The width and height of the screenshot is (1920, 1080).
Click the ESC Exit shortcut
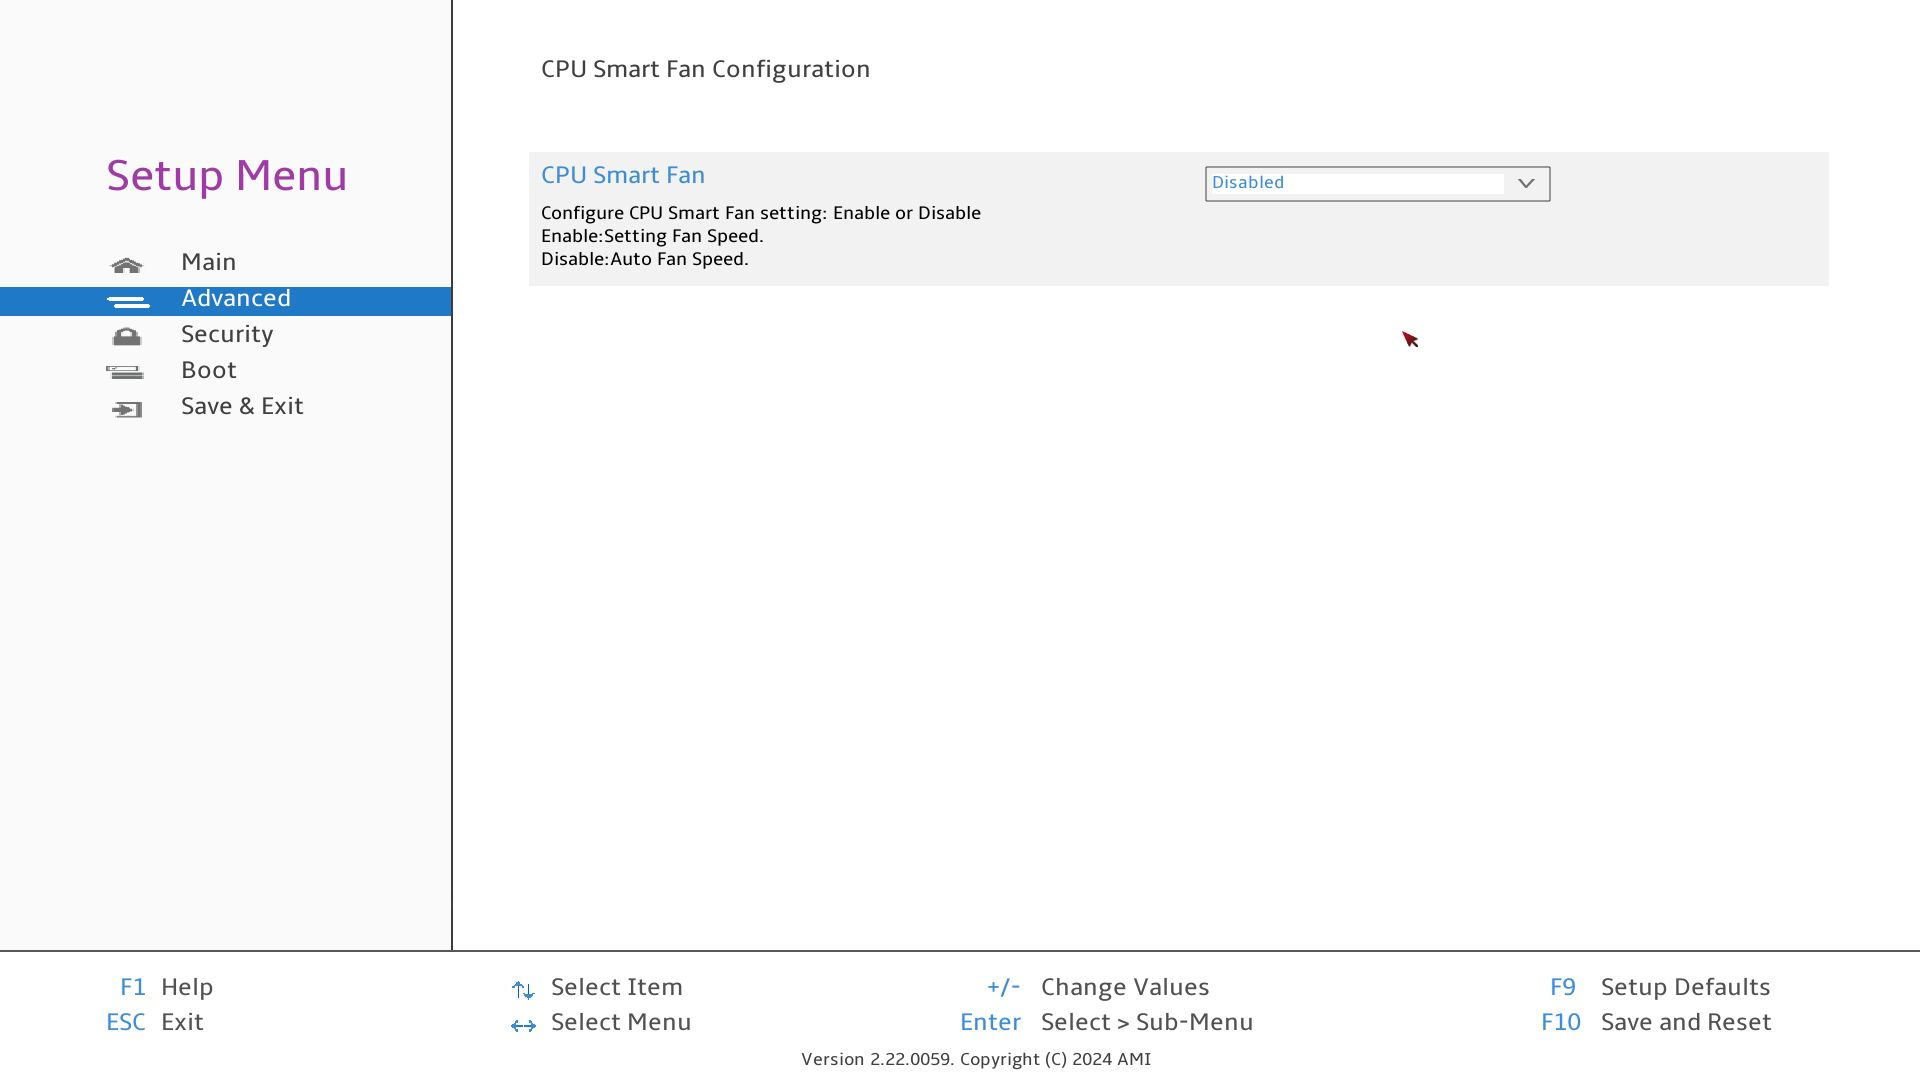[x=155, y=1022]
